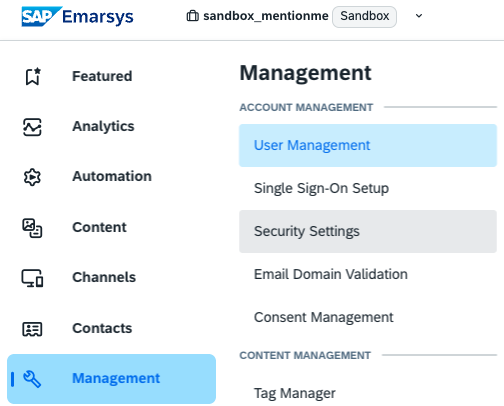Click the Management wrench icon

32,379
